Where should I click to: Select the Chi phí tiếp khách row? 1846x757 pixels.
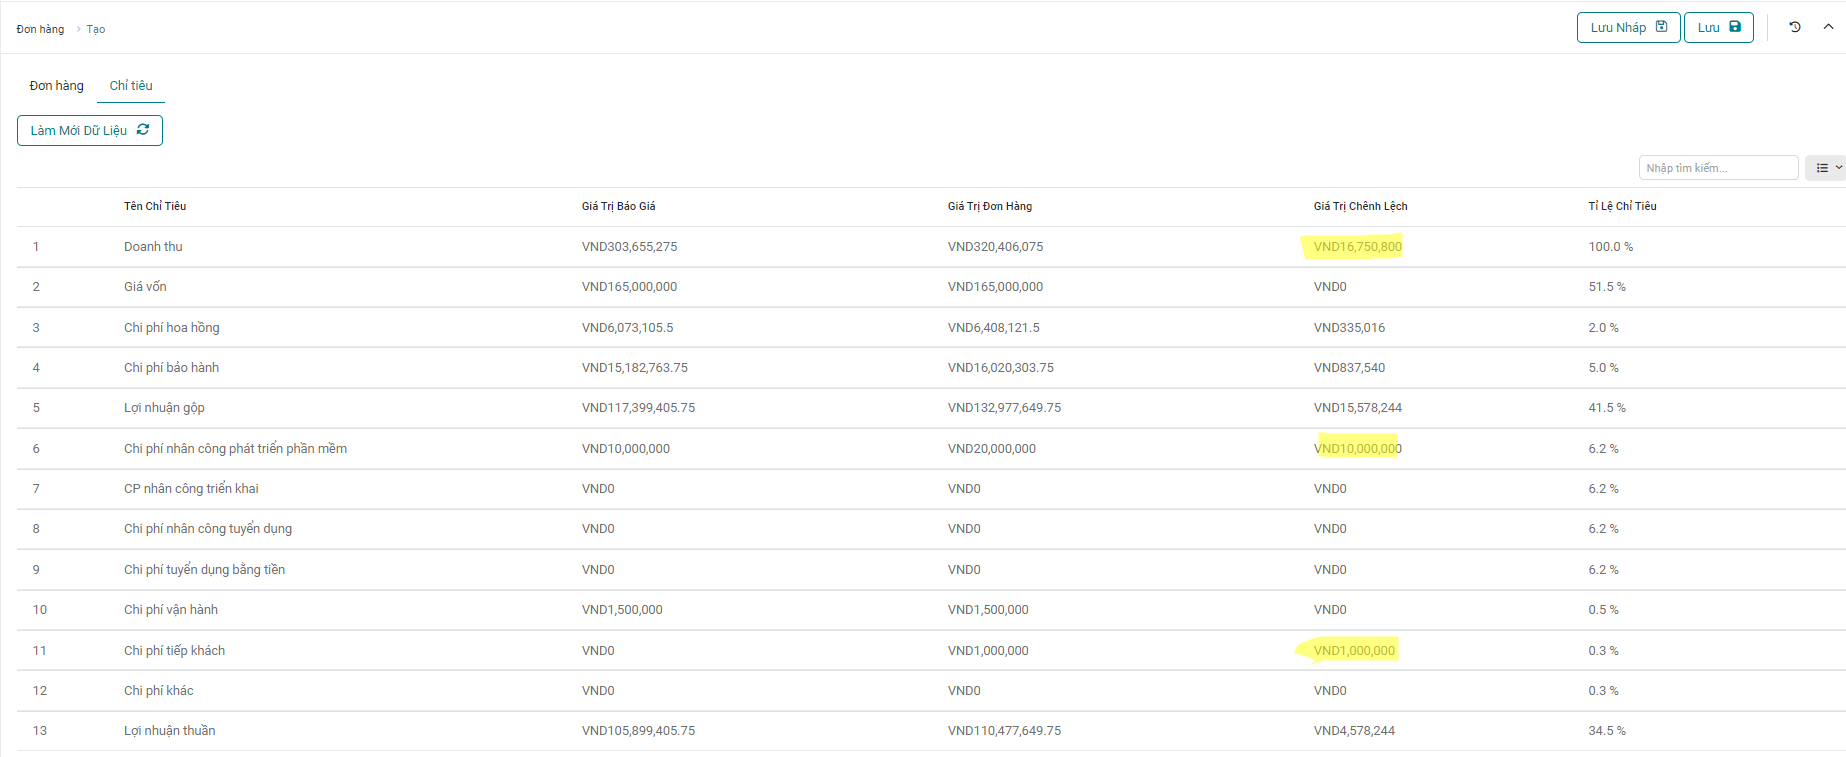point(174,651)
